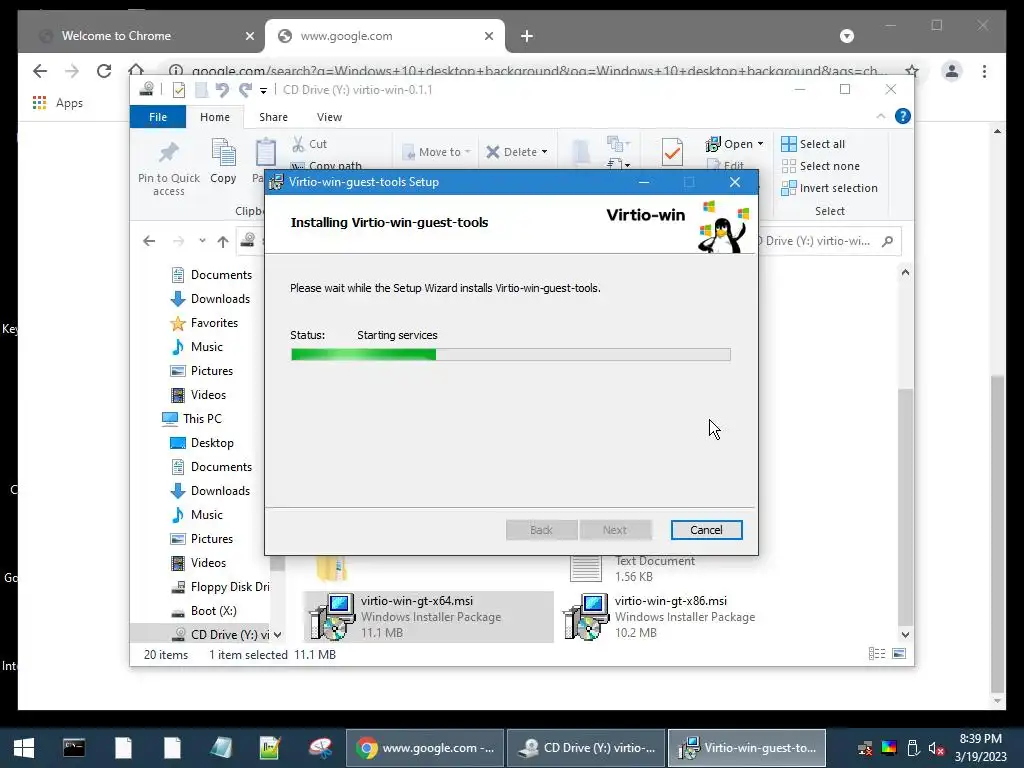Click undo icon in Explorer title bar

tap(222, 90)
